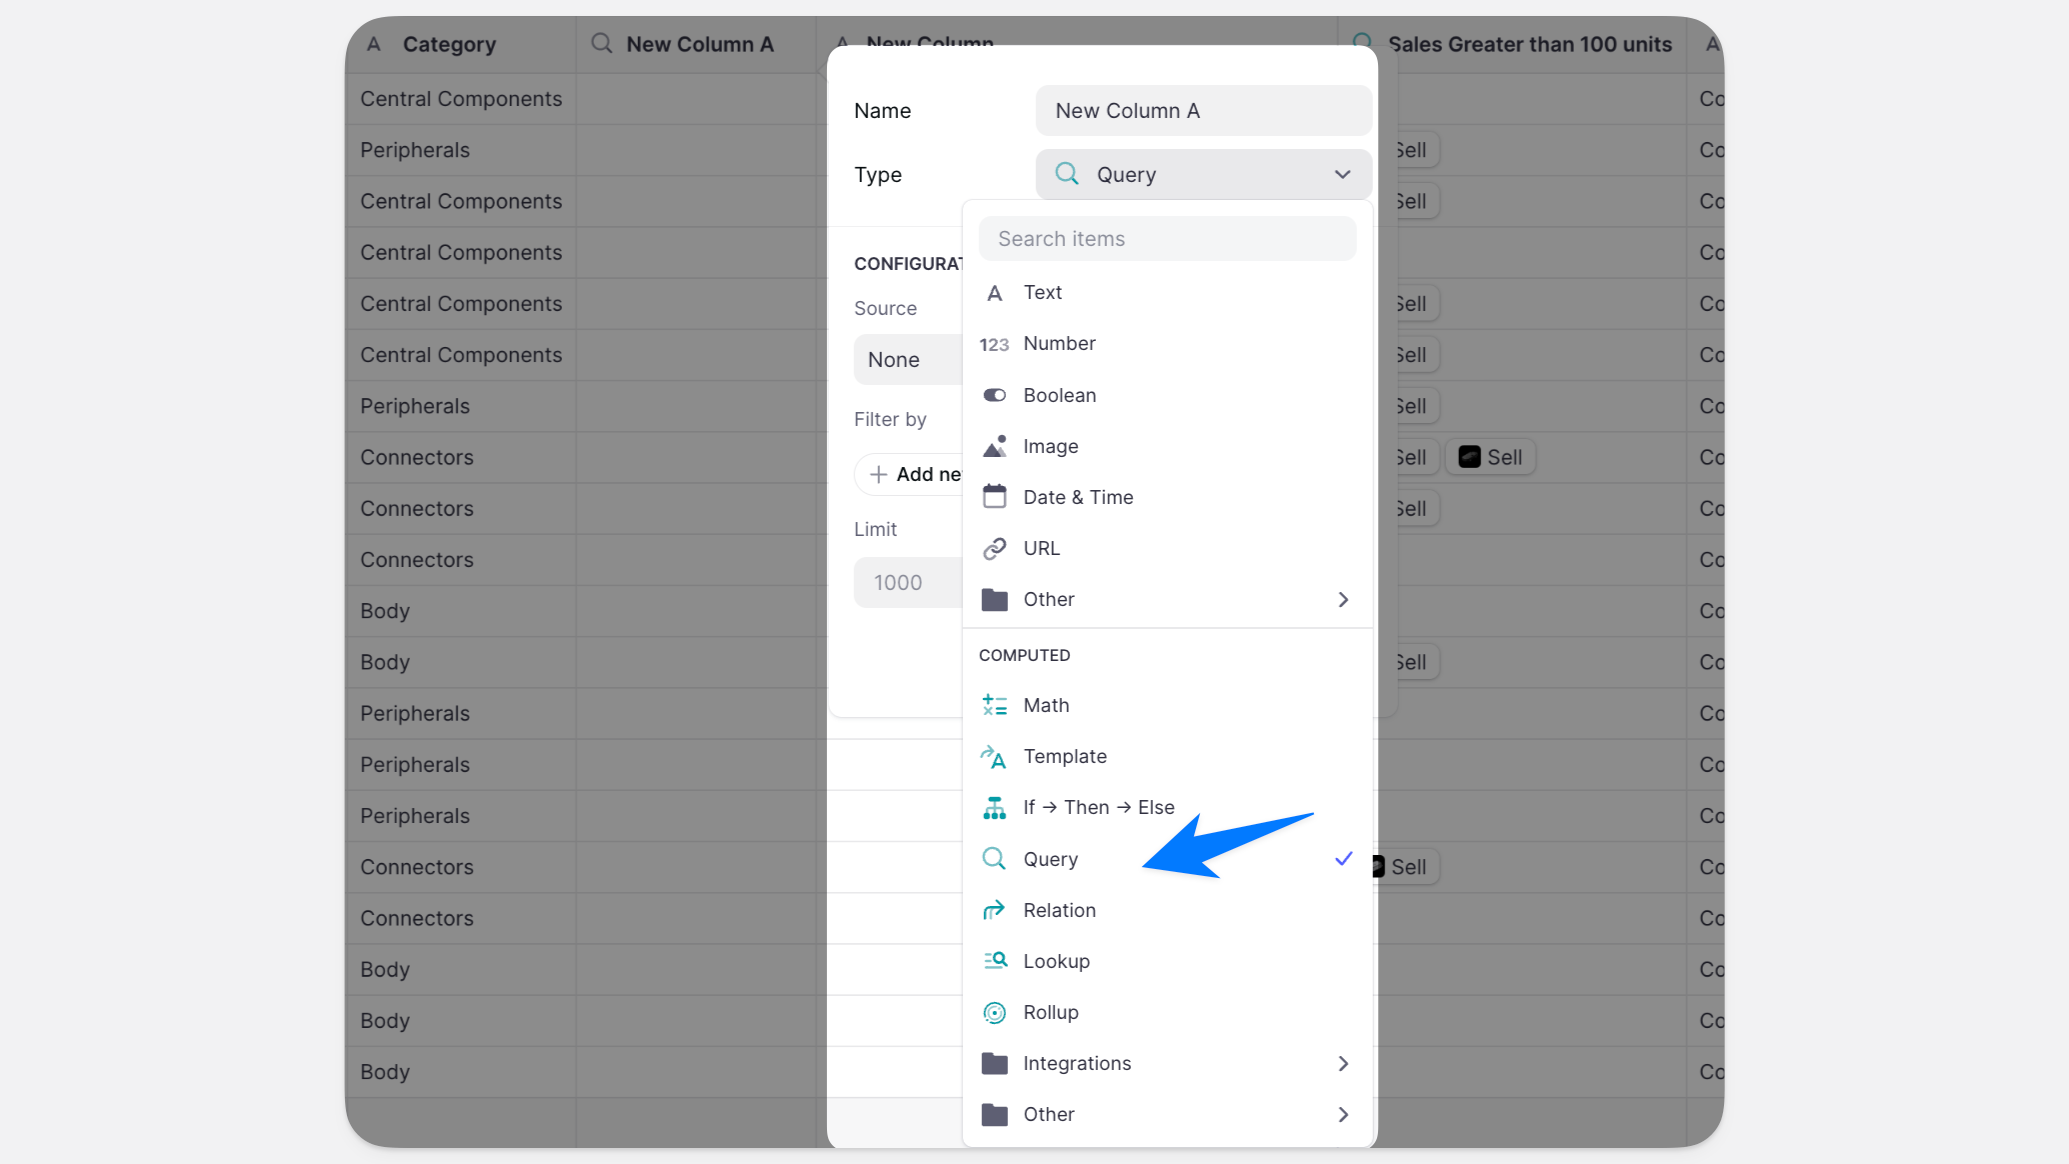
Task: Select the Rollup circular icon
Action: (994, 1012)
